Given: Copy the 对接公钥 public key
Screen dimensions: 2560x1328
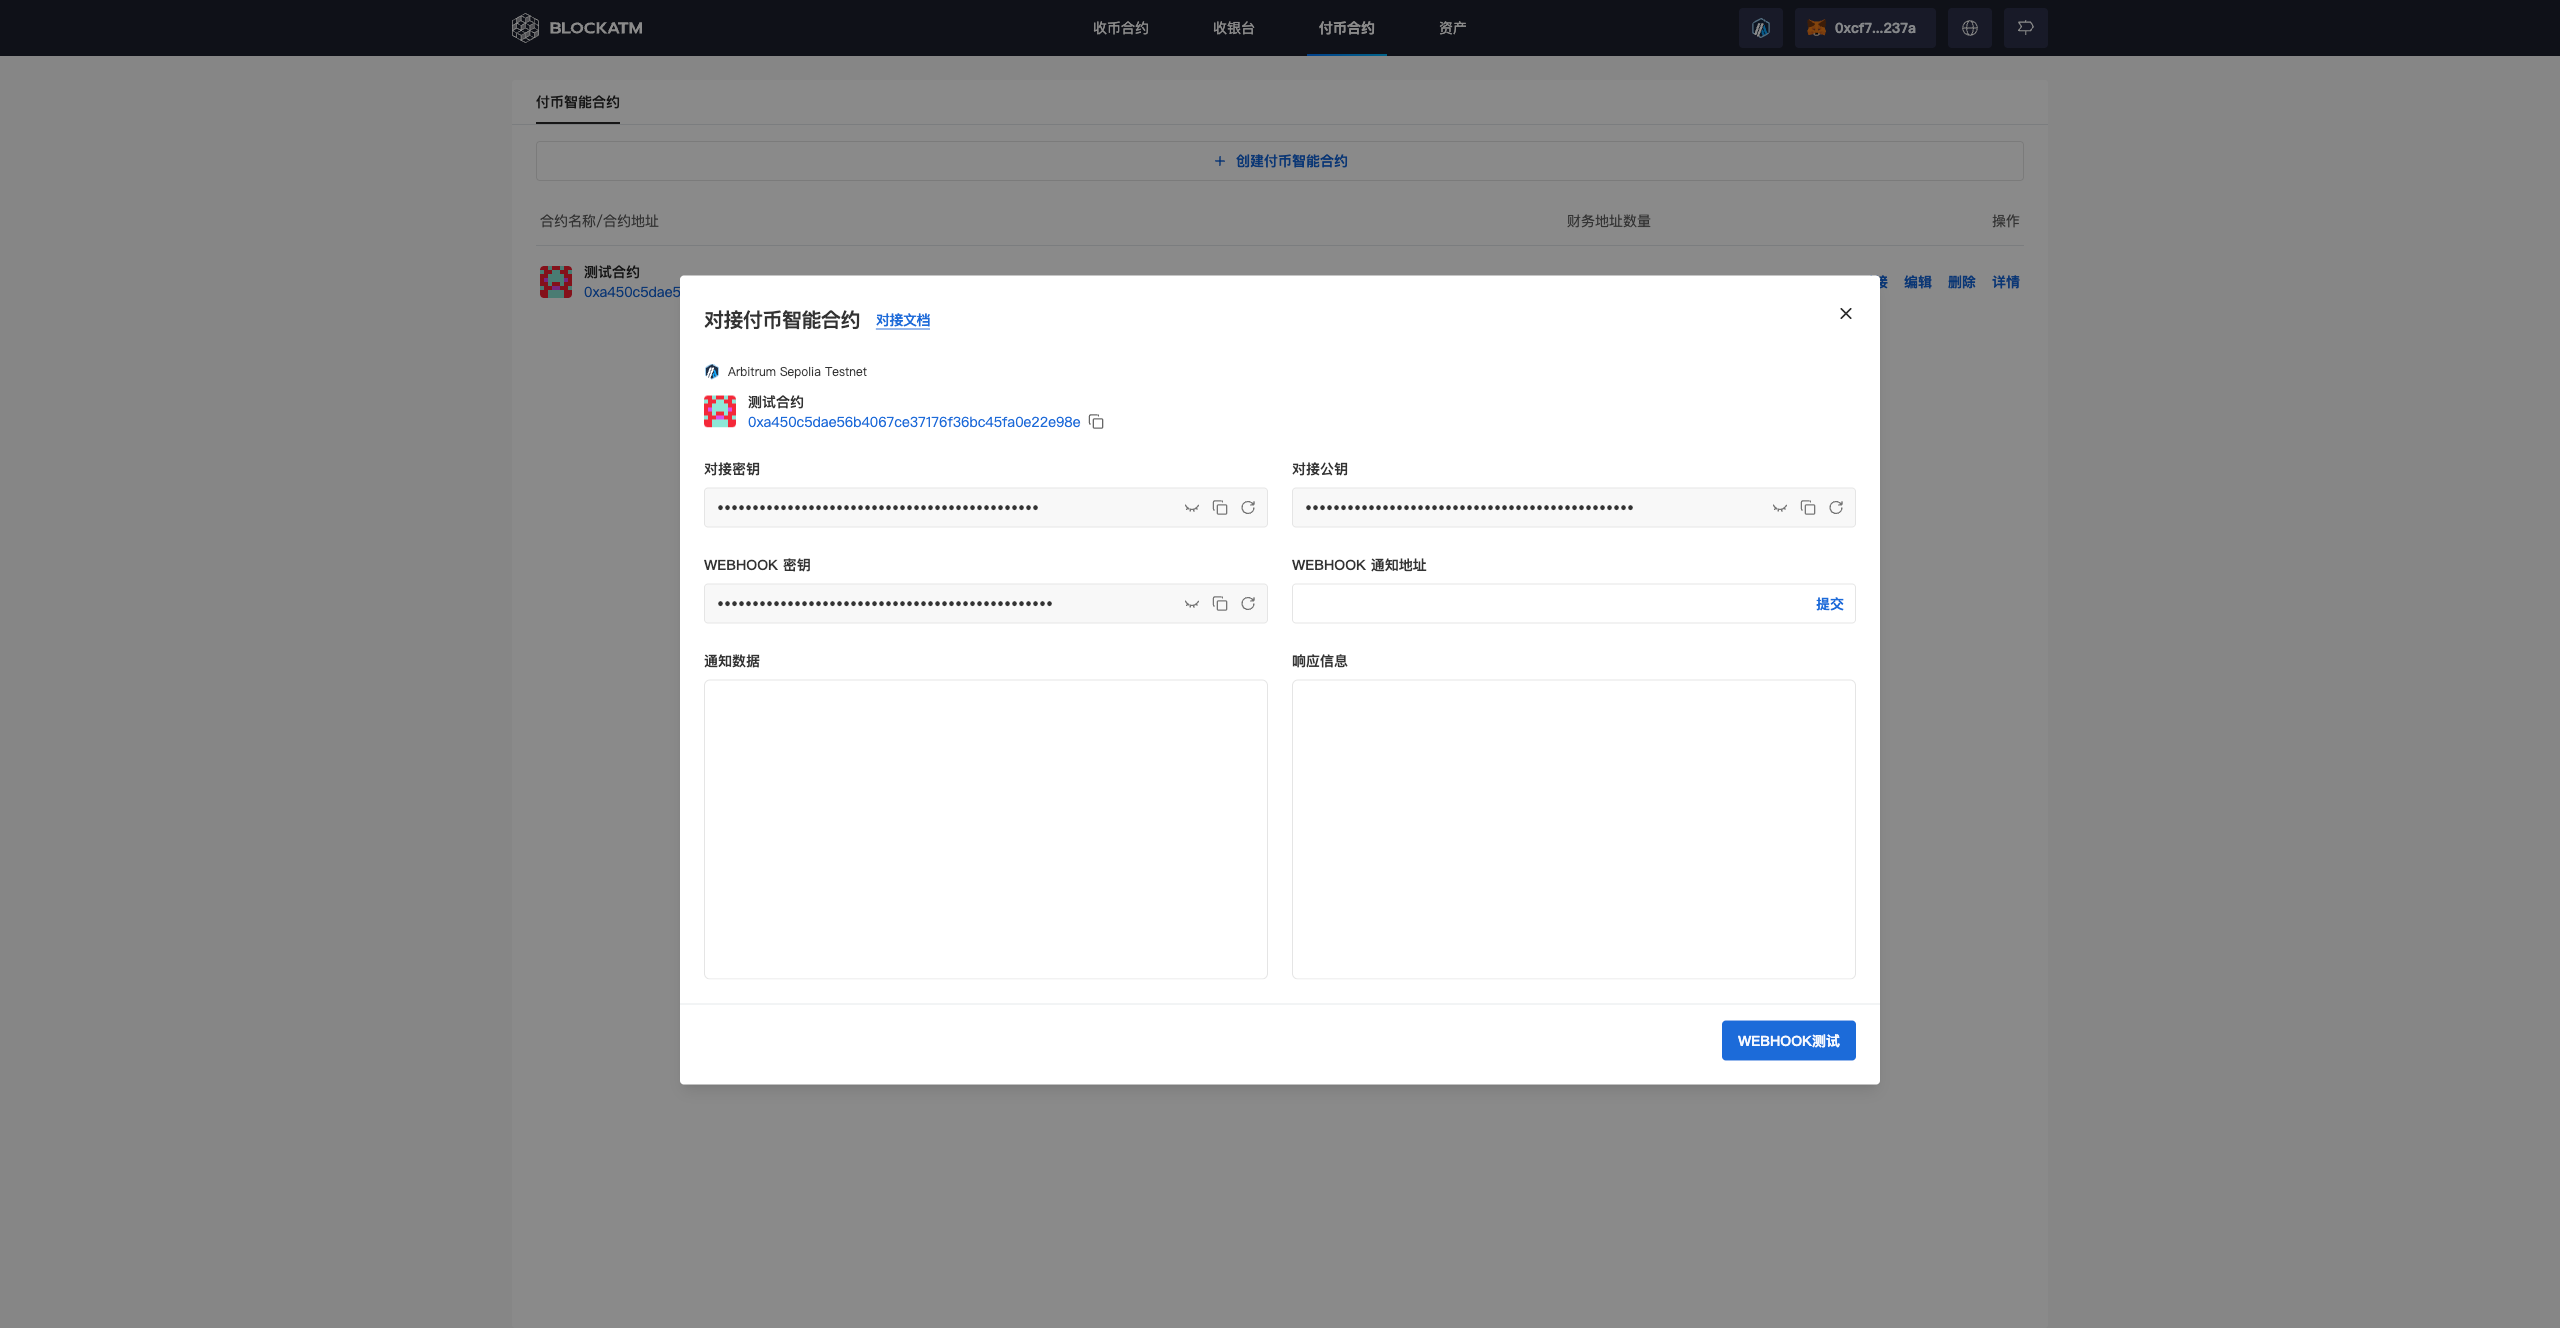Looking at the screenshot, I should (x=1808, y=508).
